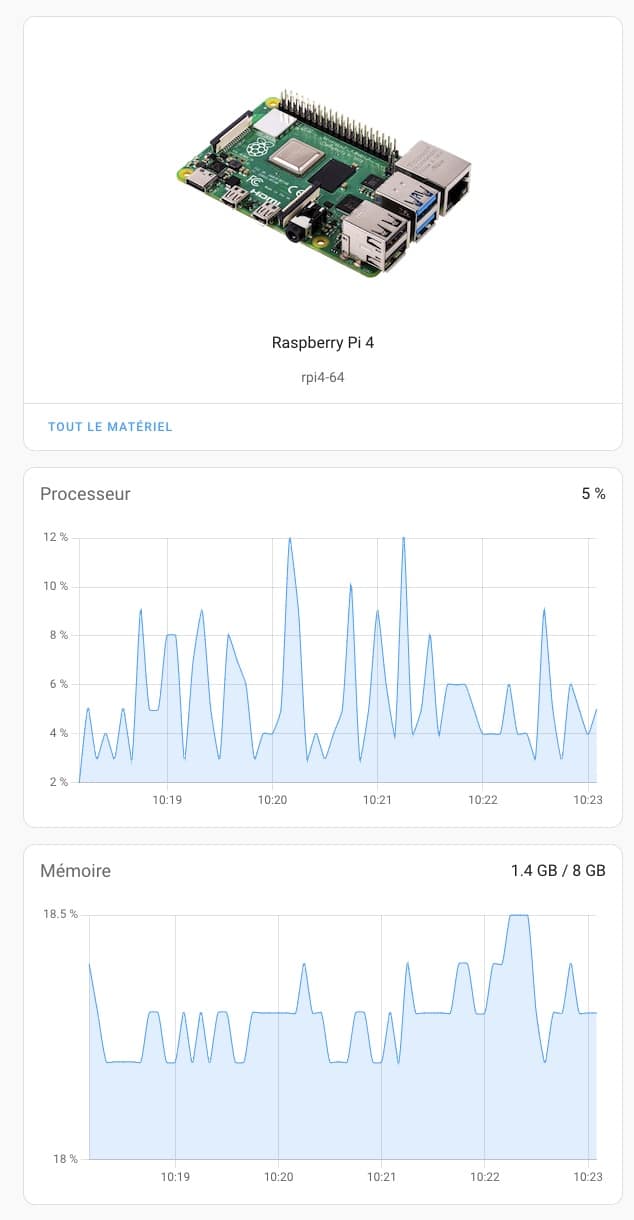Click the 2 % axis label in the Processeur chart
Screen dimensions: 634x1220
[57, 783]
